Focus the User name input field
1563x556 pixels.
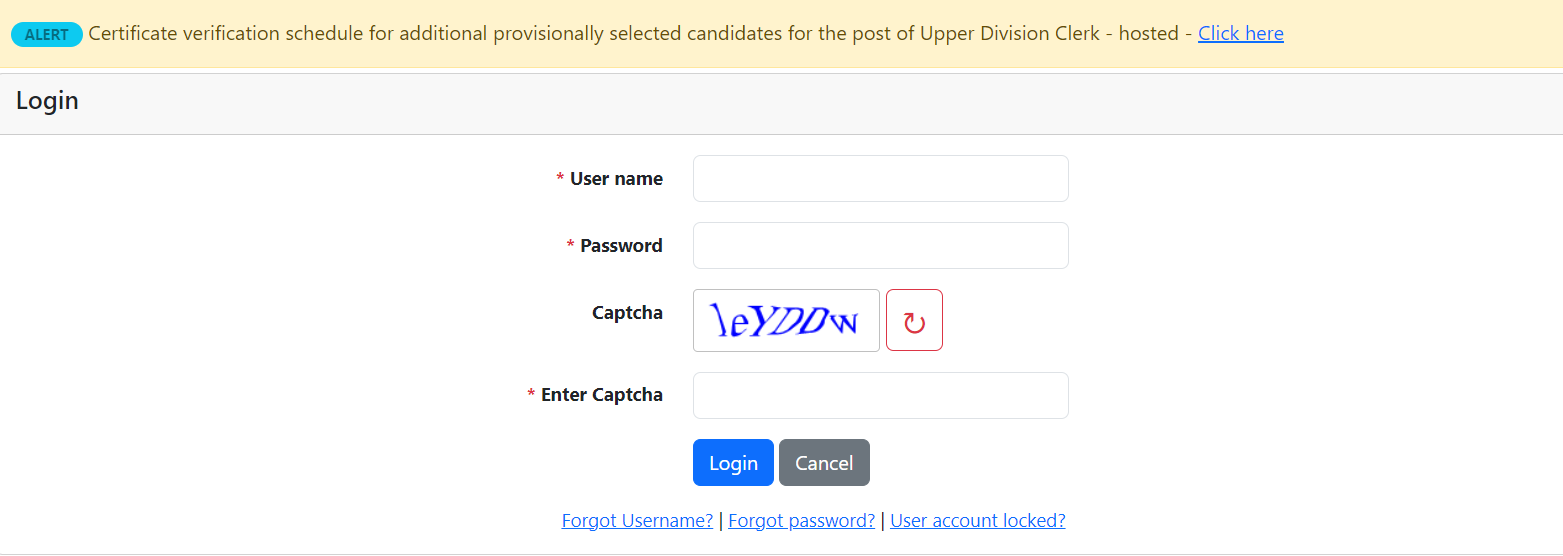coord(880,178)
